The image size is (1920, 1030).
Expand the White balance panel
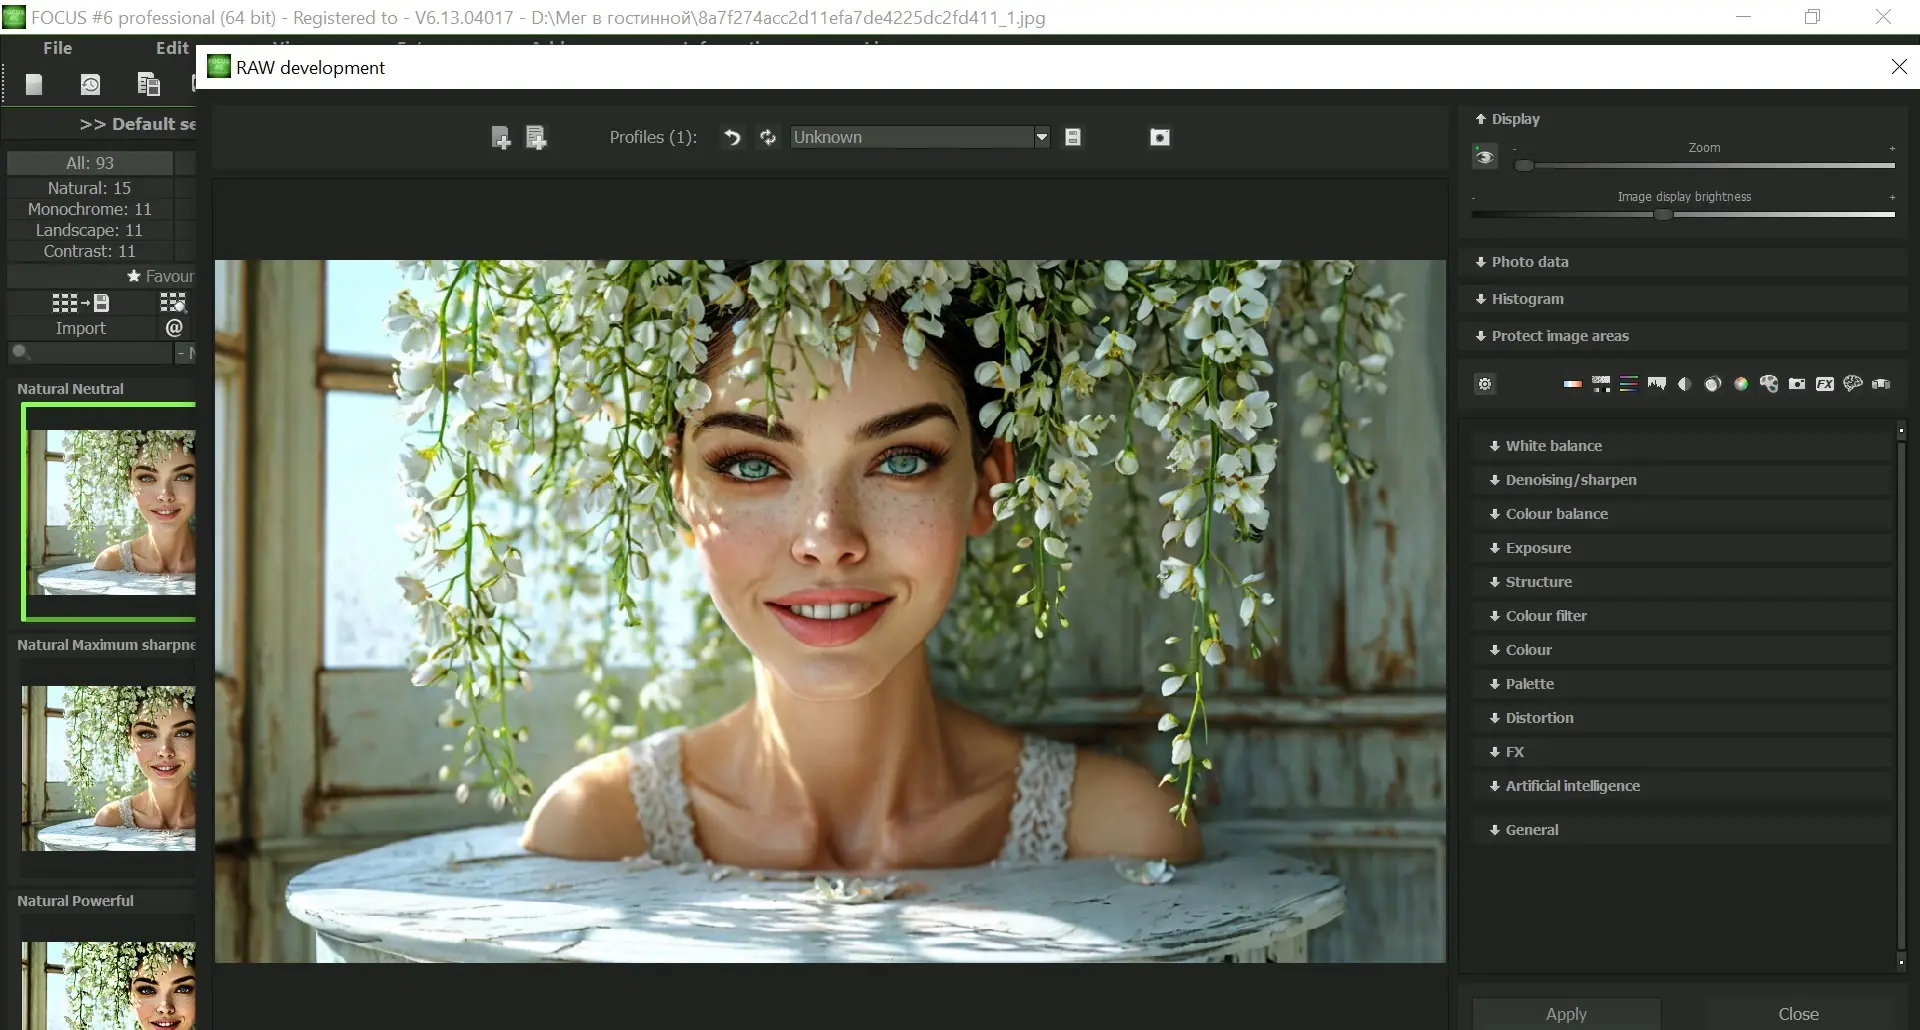[1682, 446]
